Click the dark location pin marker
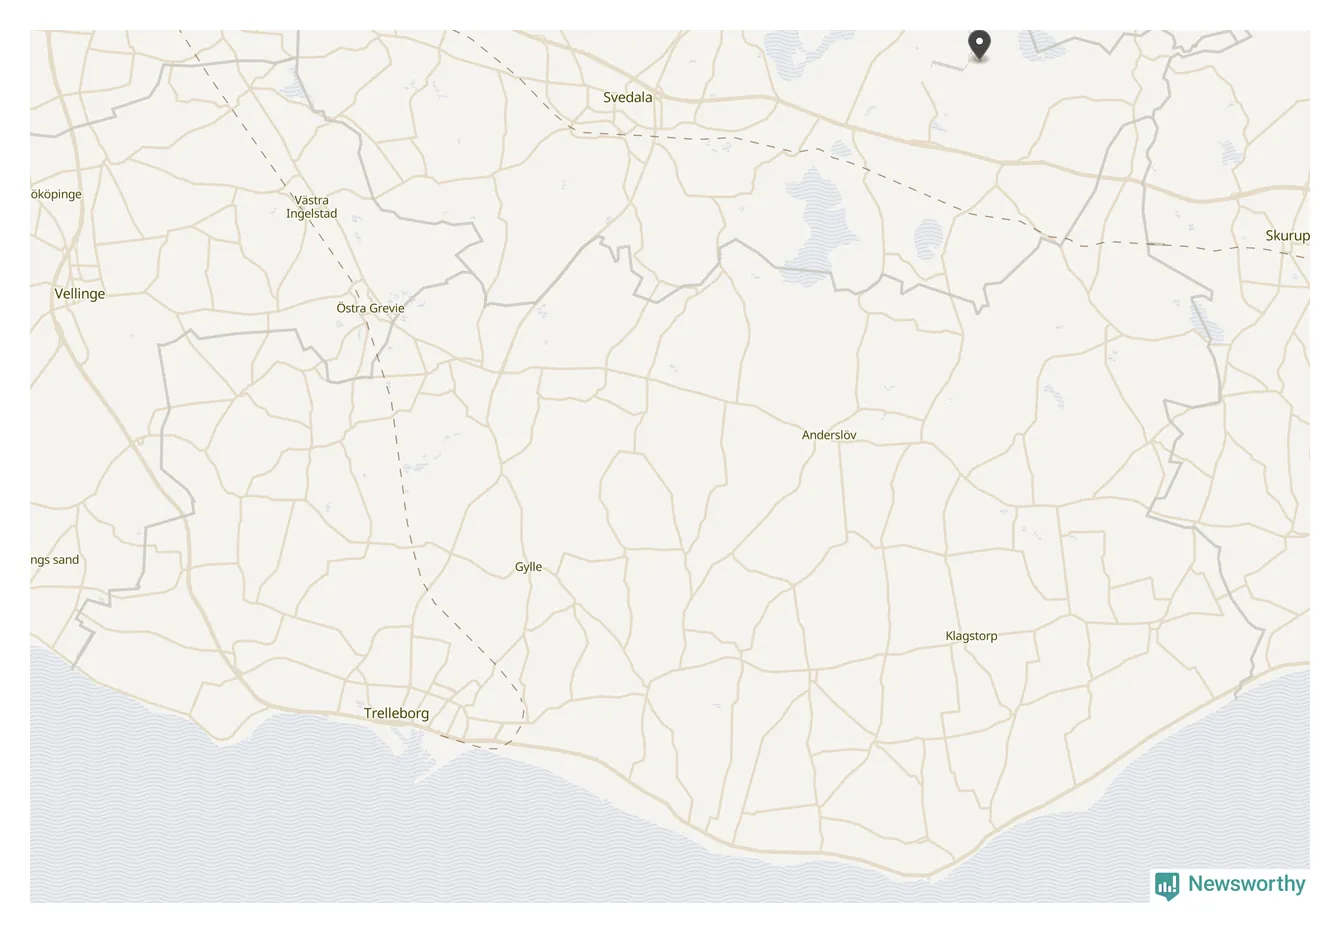The height and width of the screenshot is (933, 1340). click(x=979, y=46)
